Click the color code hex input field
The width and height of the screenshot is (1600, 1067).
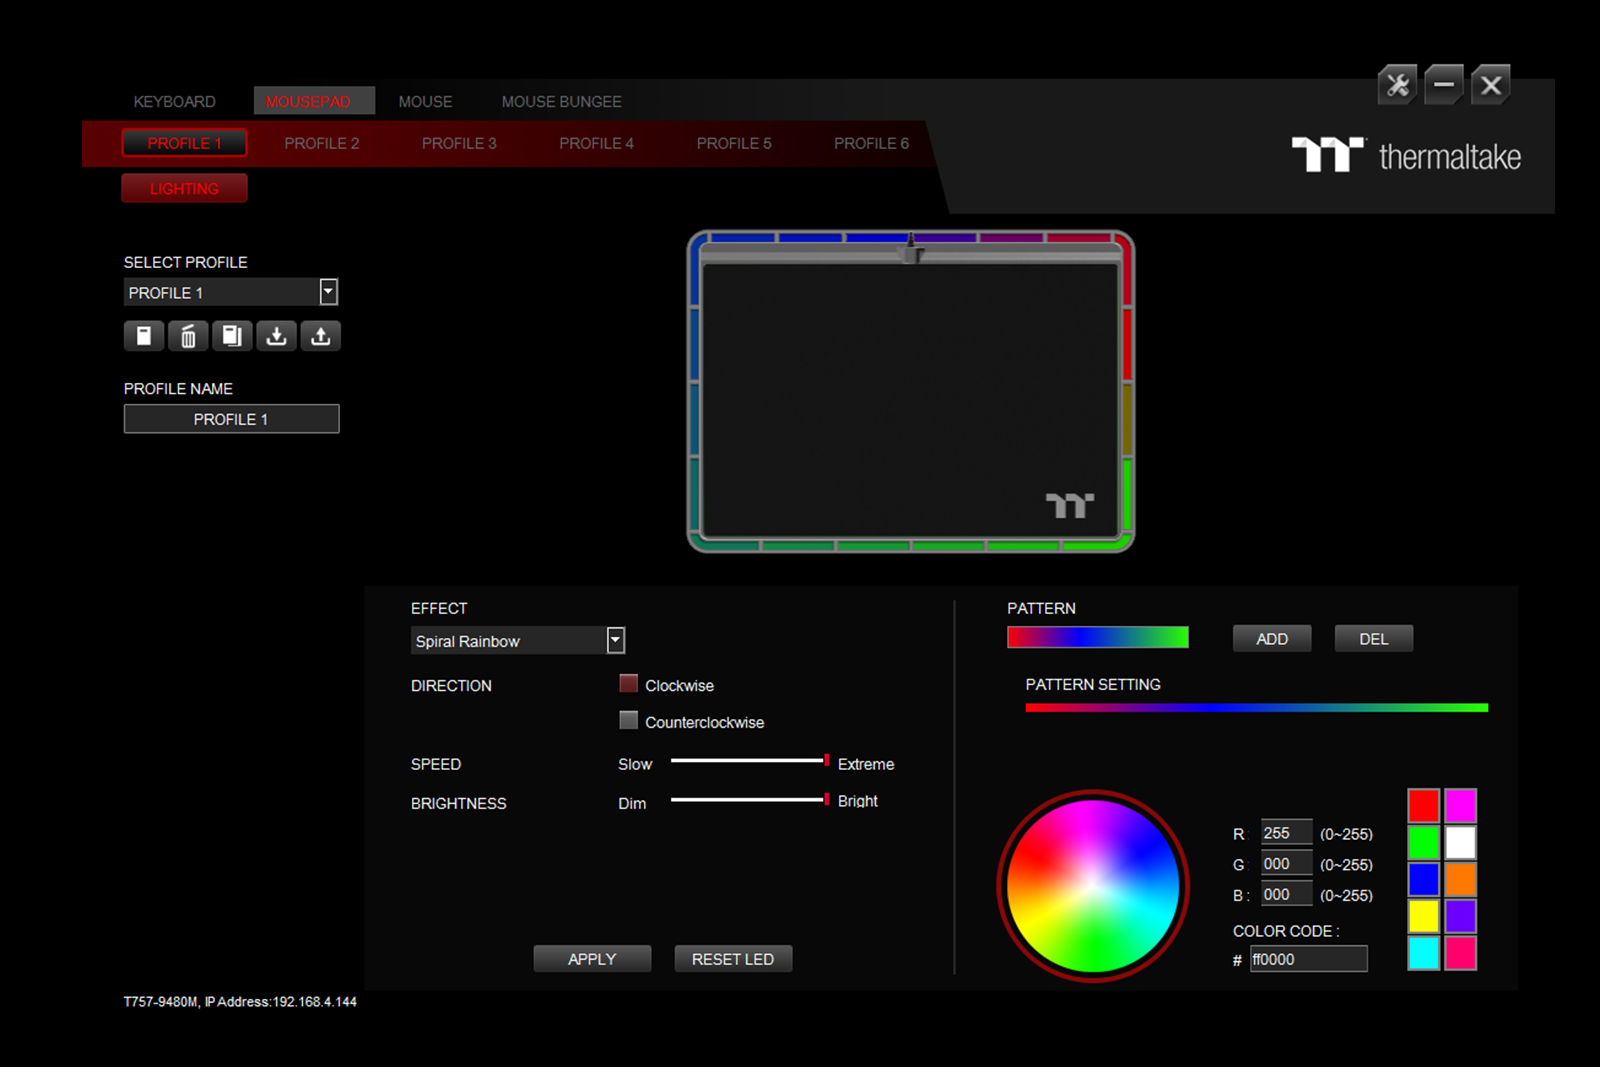(1307, 960)
